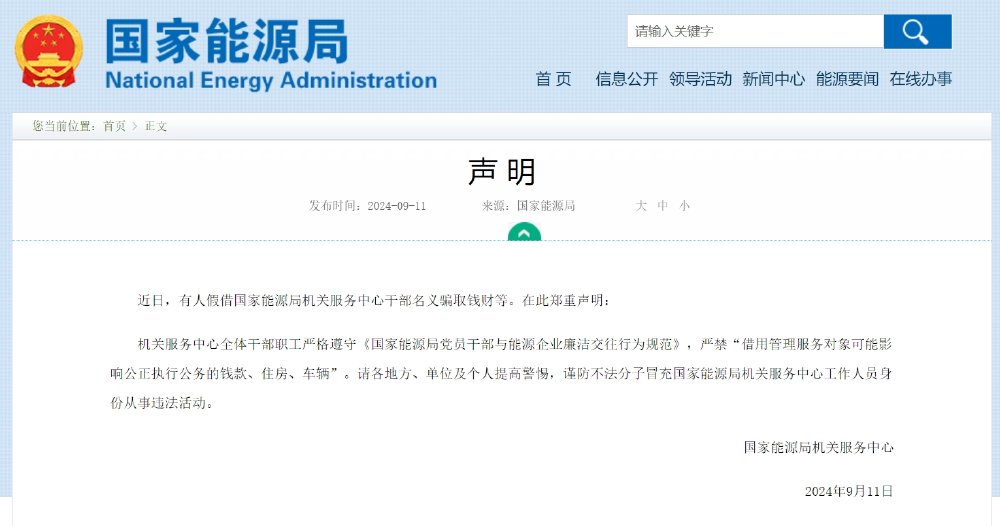
Task: Open the 新闻中心 menu item
Action: [774, 79]
